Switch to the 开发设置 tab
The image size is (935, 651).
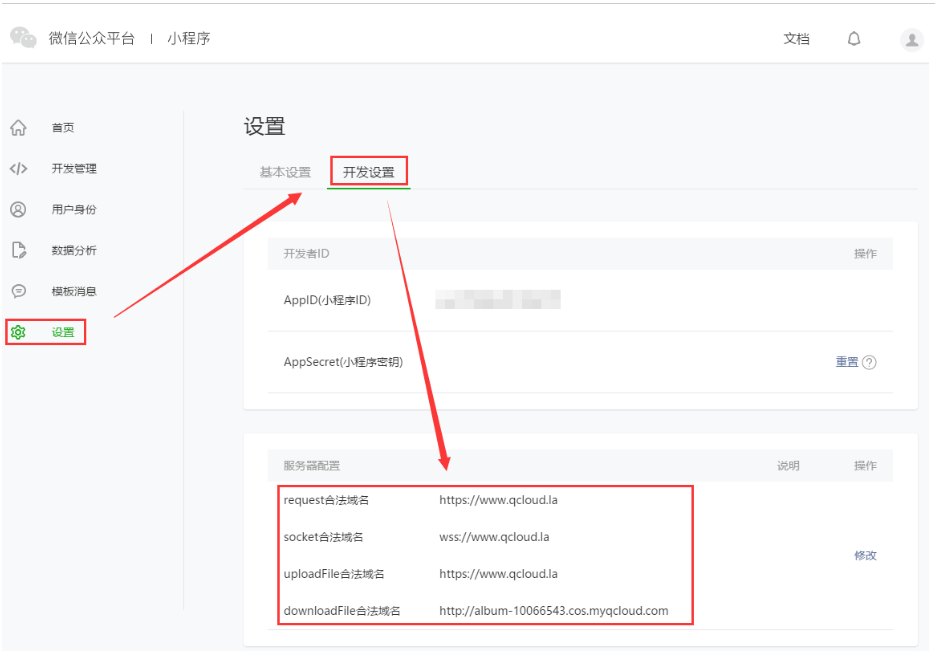pyautogui.click(x=369, y=172)
